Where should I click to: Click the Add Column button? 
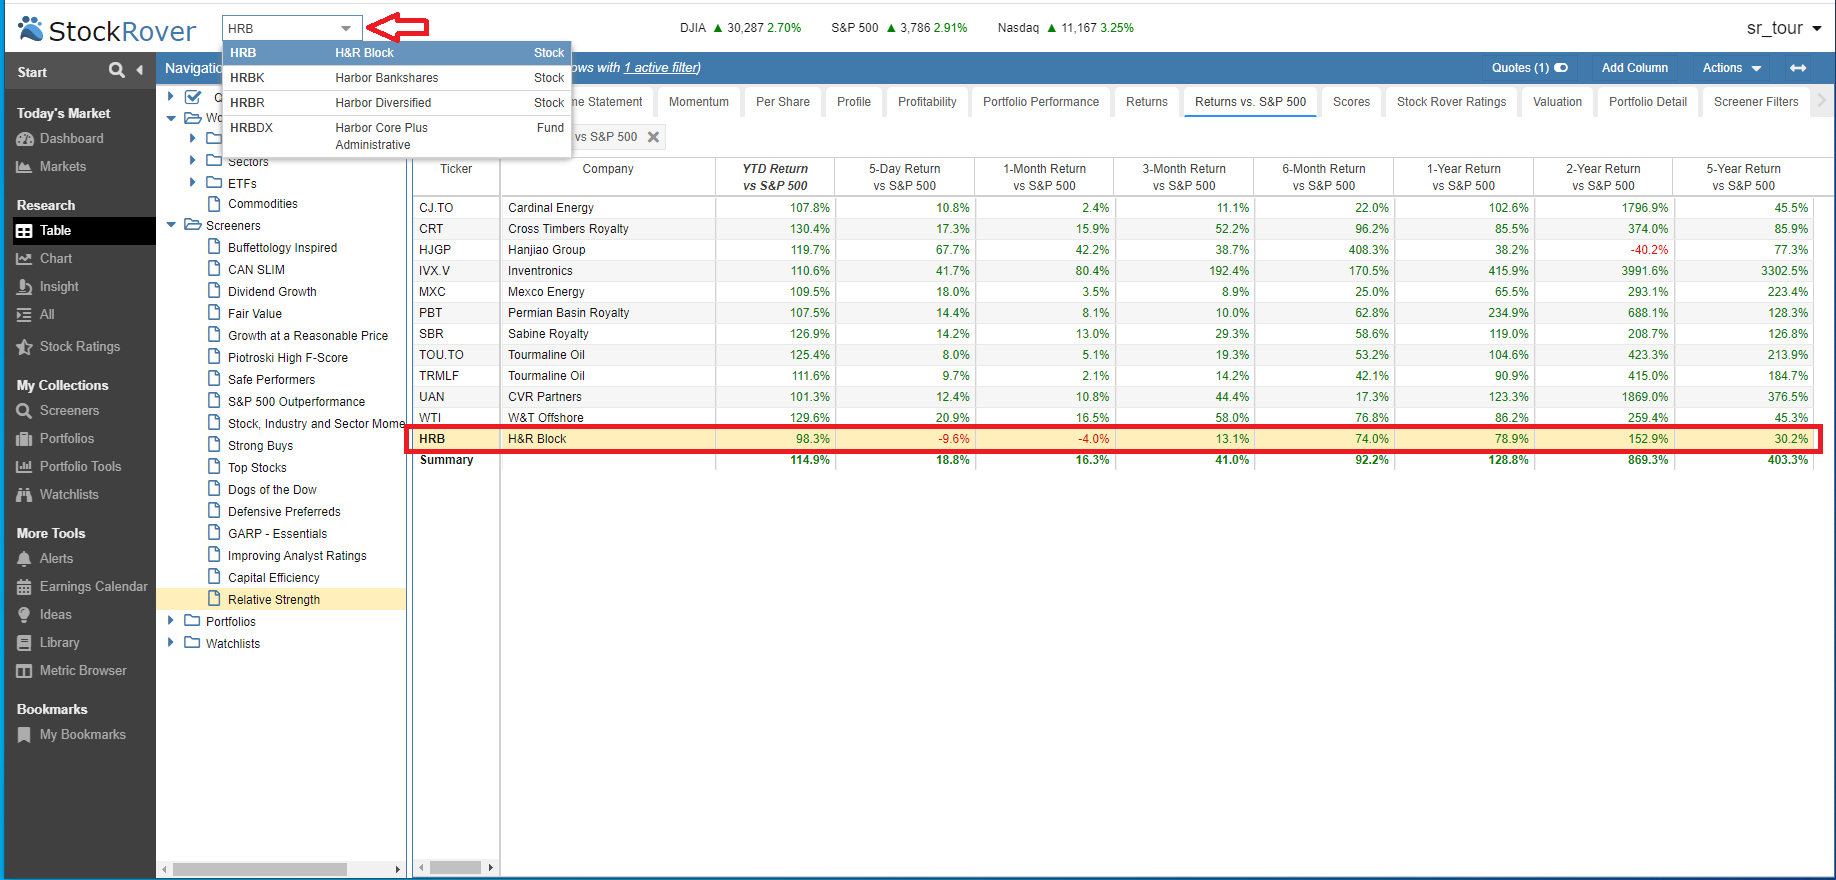click(1634, 68)
